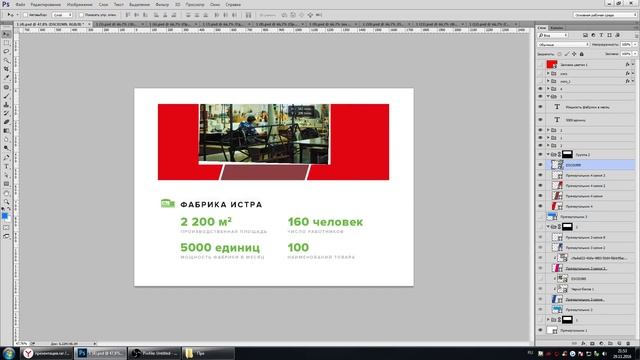Click the opacity value field
This screenshot has height=360, width=640.
point(626,44)
